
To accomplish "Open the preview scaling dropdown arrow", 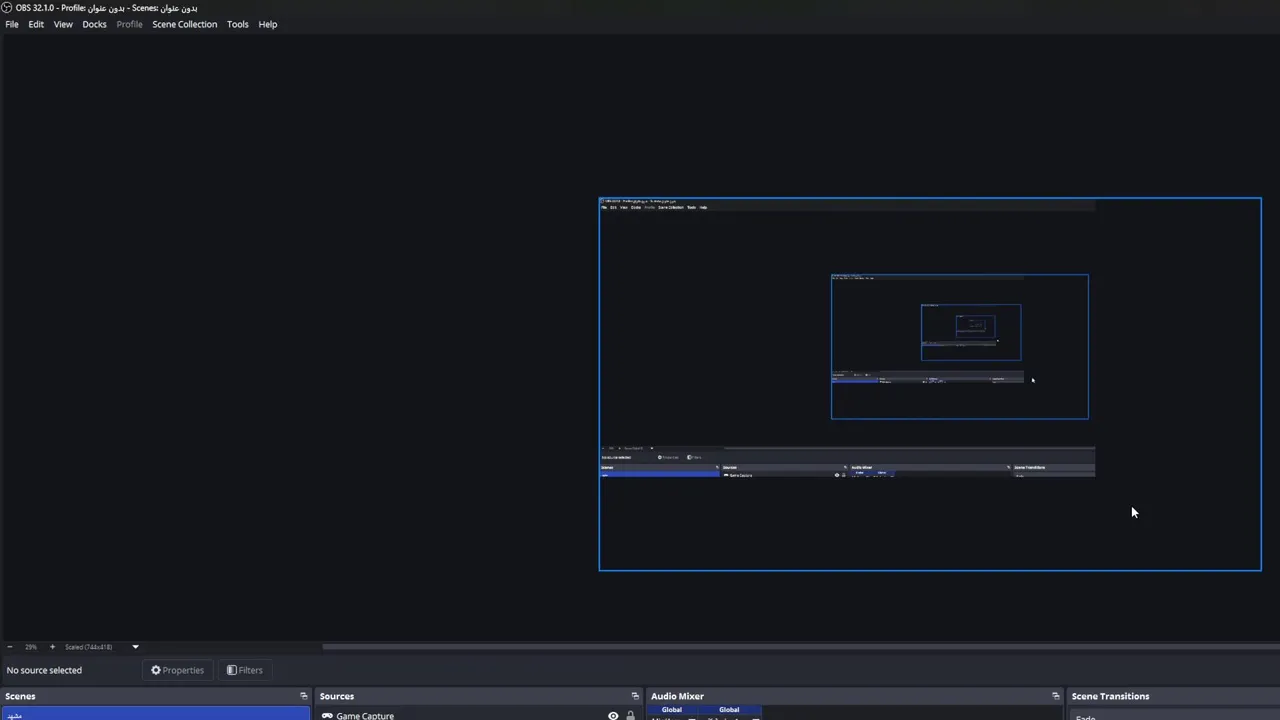I will pos(135,647).
